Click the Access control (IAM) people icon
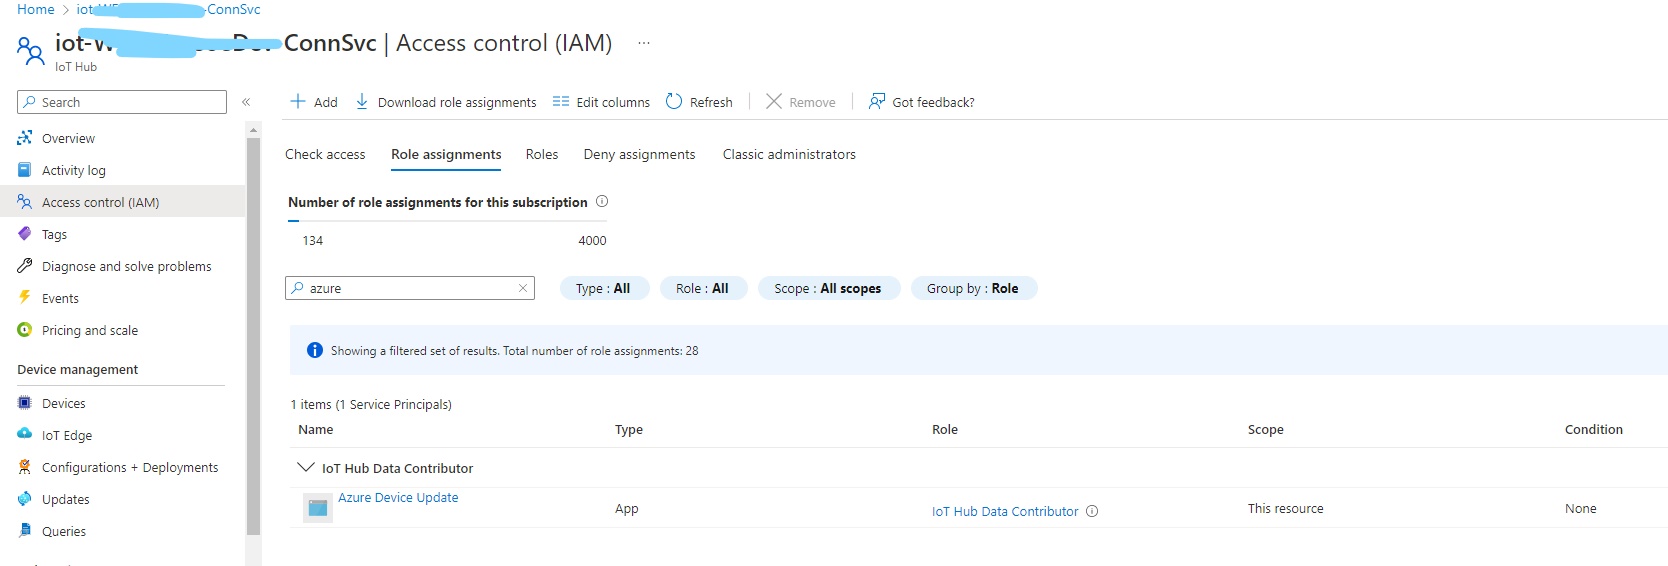 pos(25,202)
